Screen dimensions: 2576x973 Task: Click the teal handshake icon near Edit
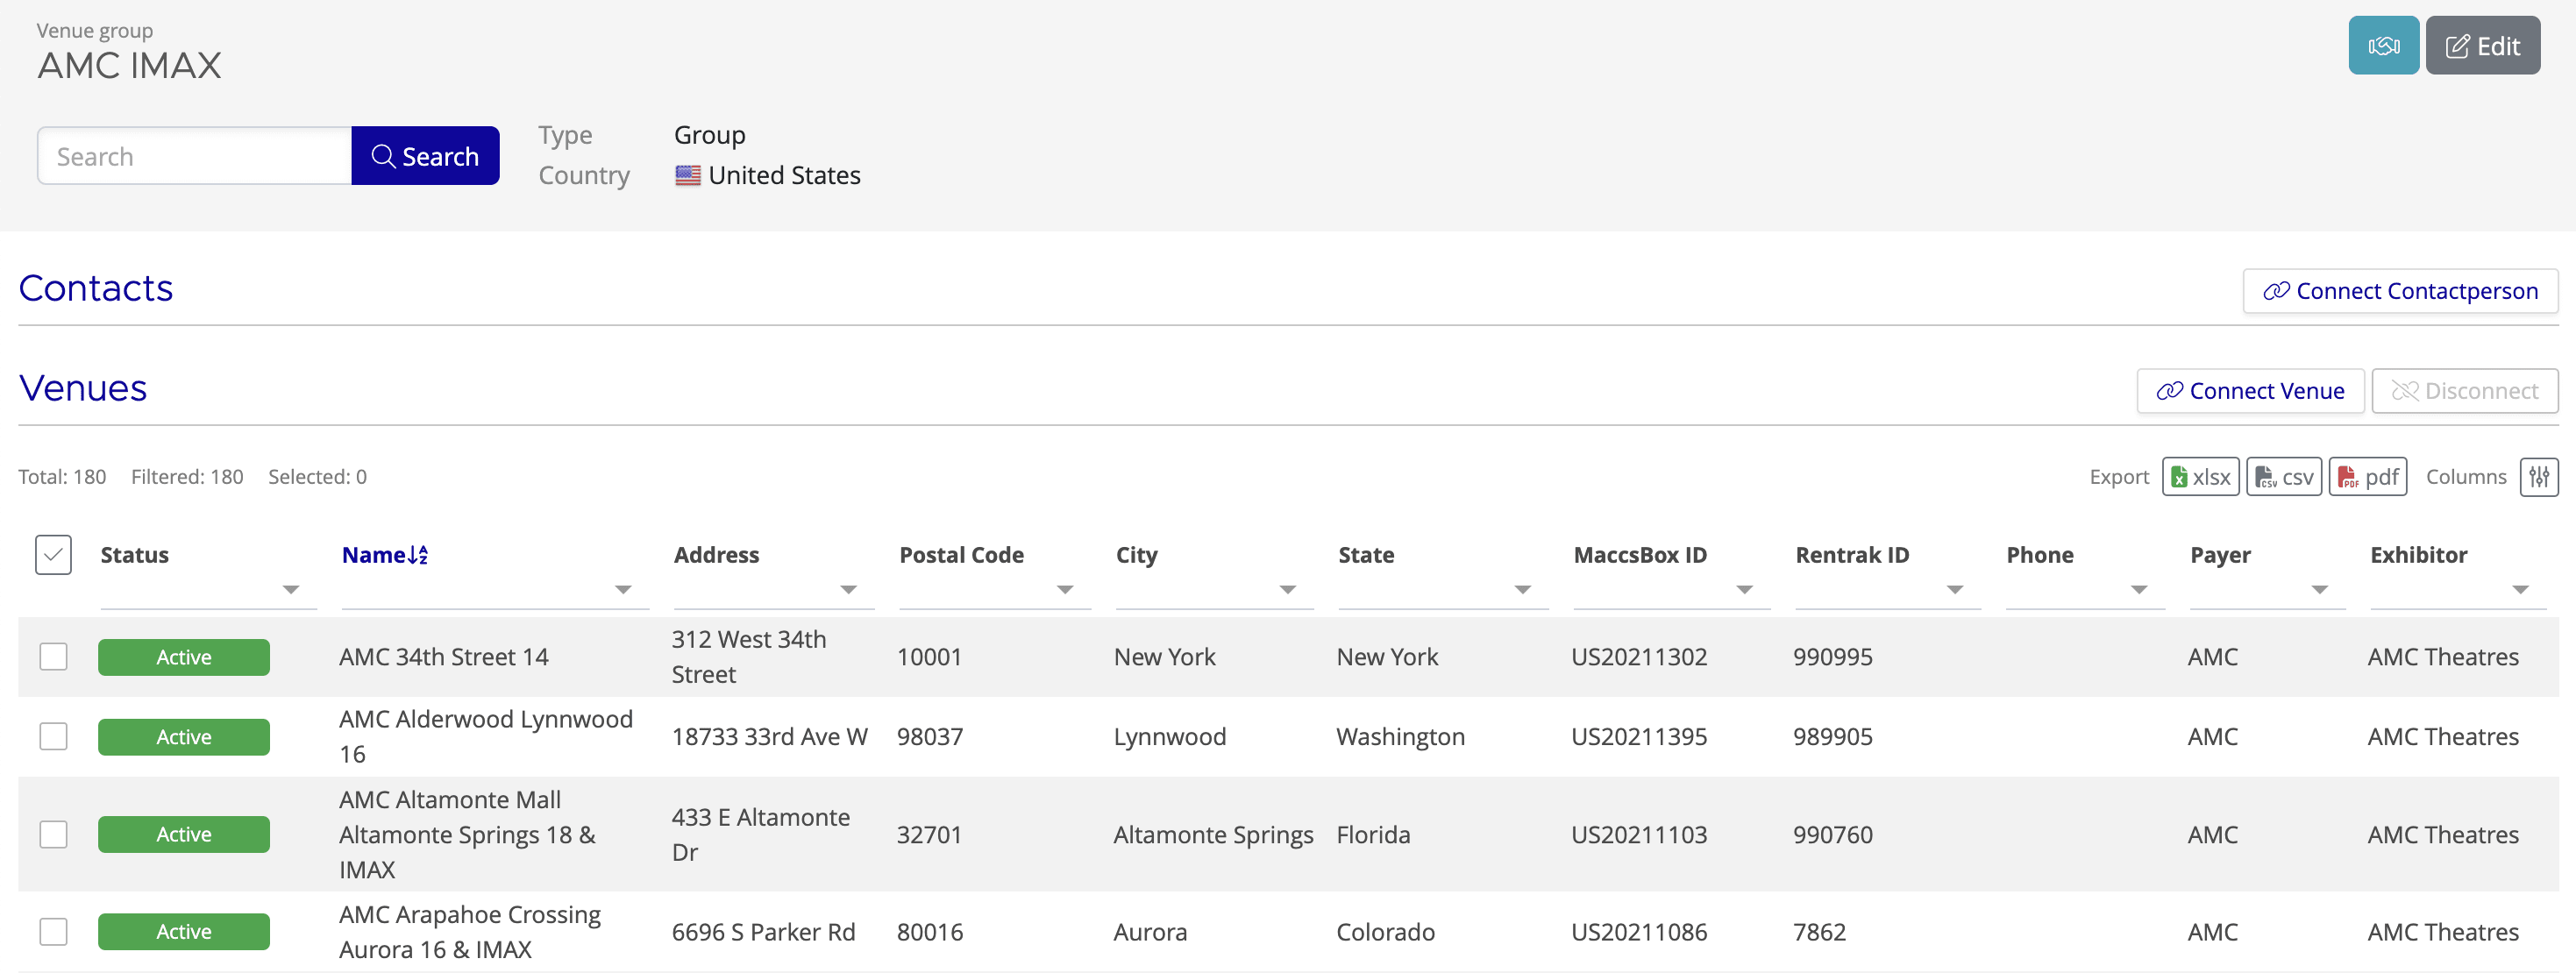pyautogui.click(x=2383, y=45)
